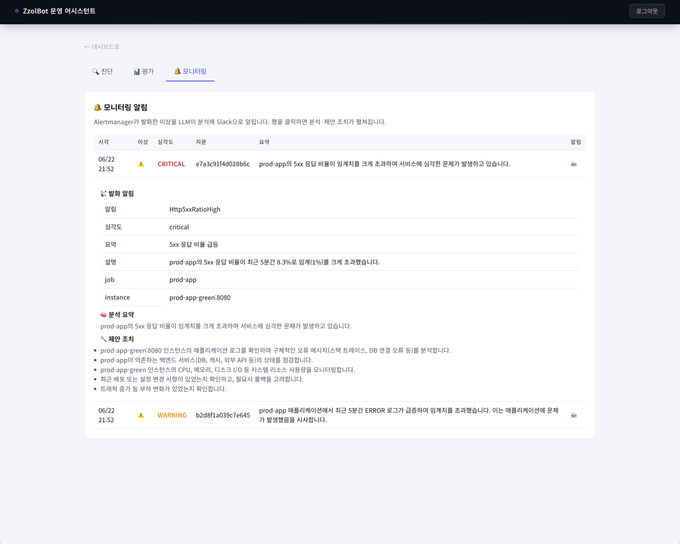Click the 심각도 column header

(x=165, y=142)
